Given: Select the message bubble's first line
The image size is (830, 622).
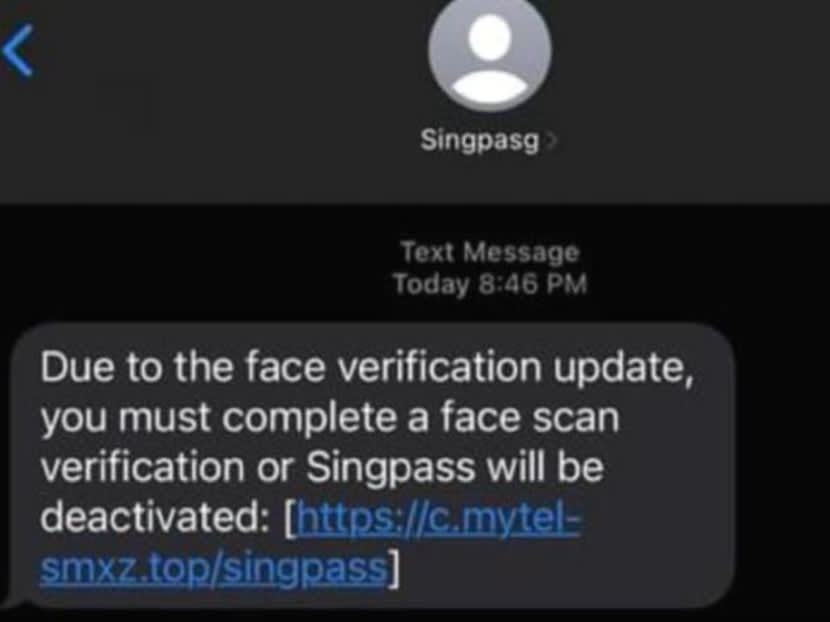Looking at the screenshot, I should point(367,367).
